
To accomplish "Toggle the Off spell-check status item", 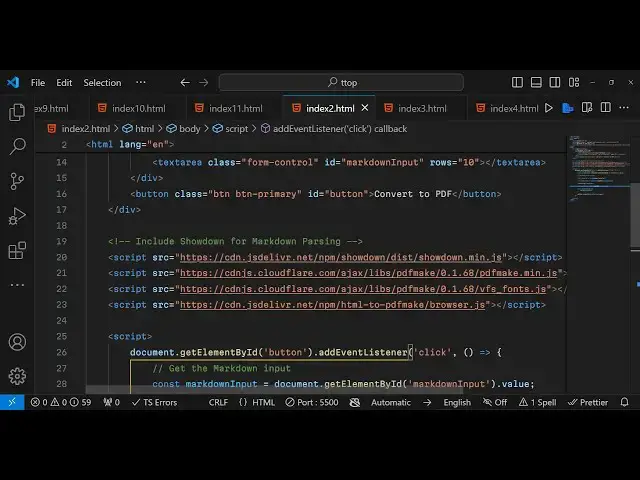I will (x=495, y=402).
